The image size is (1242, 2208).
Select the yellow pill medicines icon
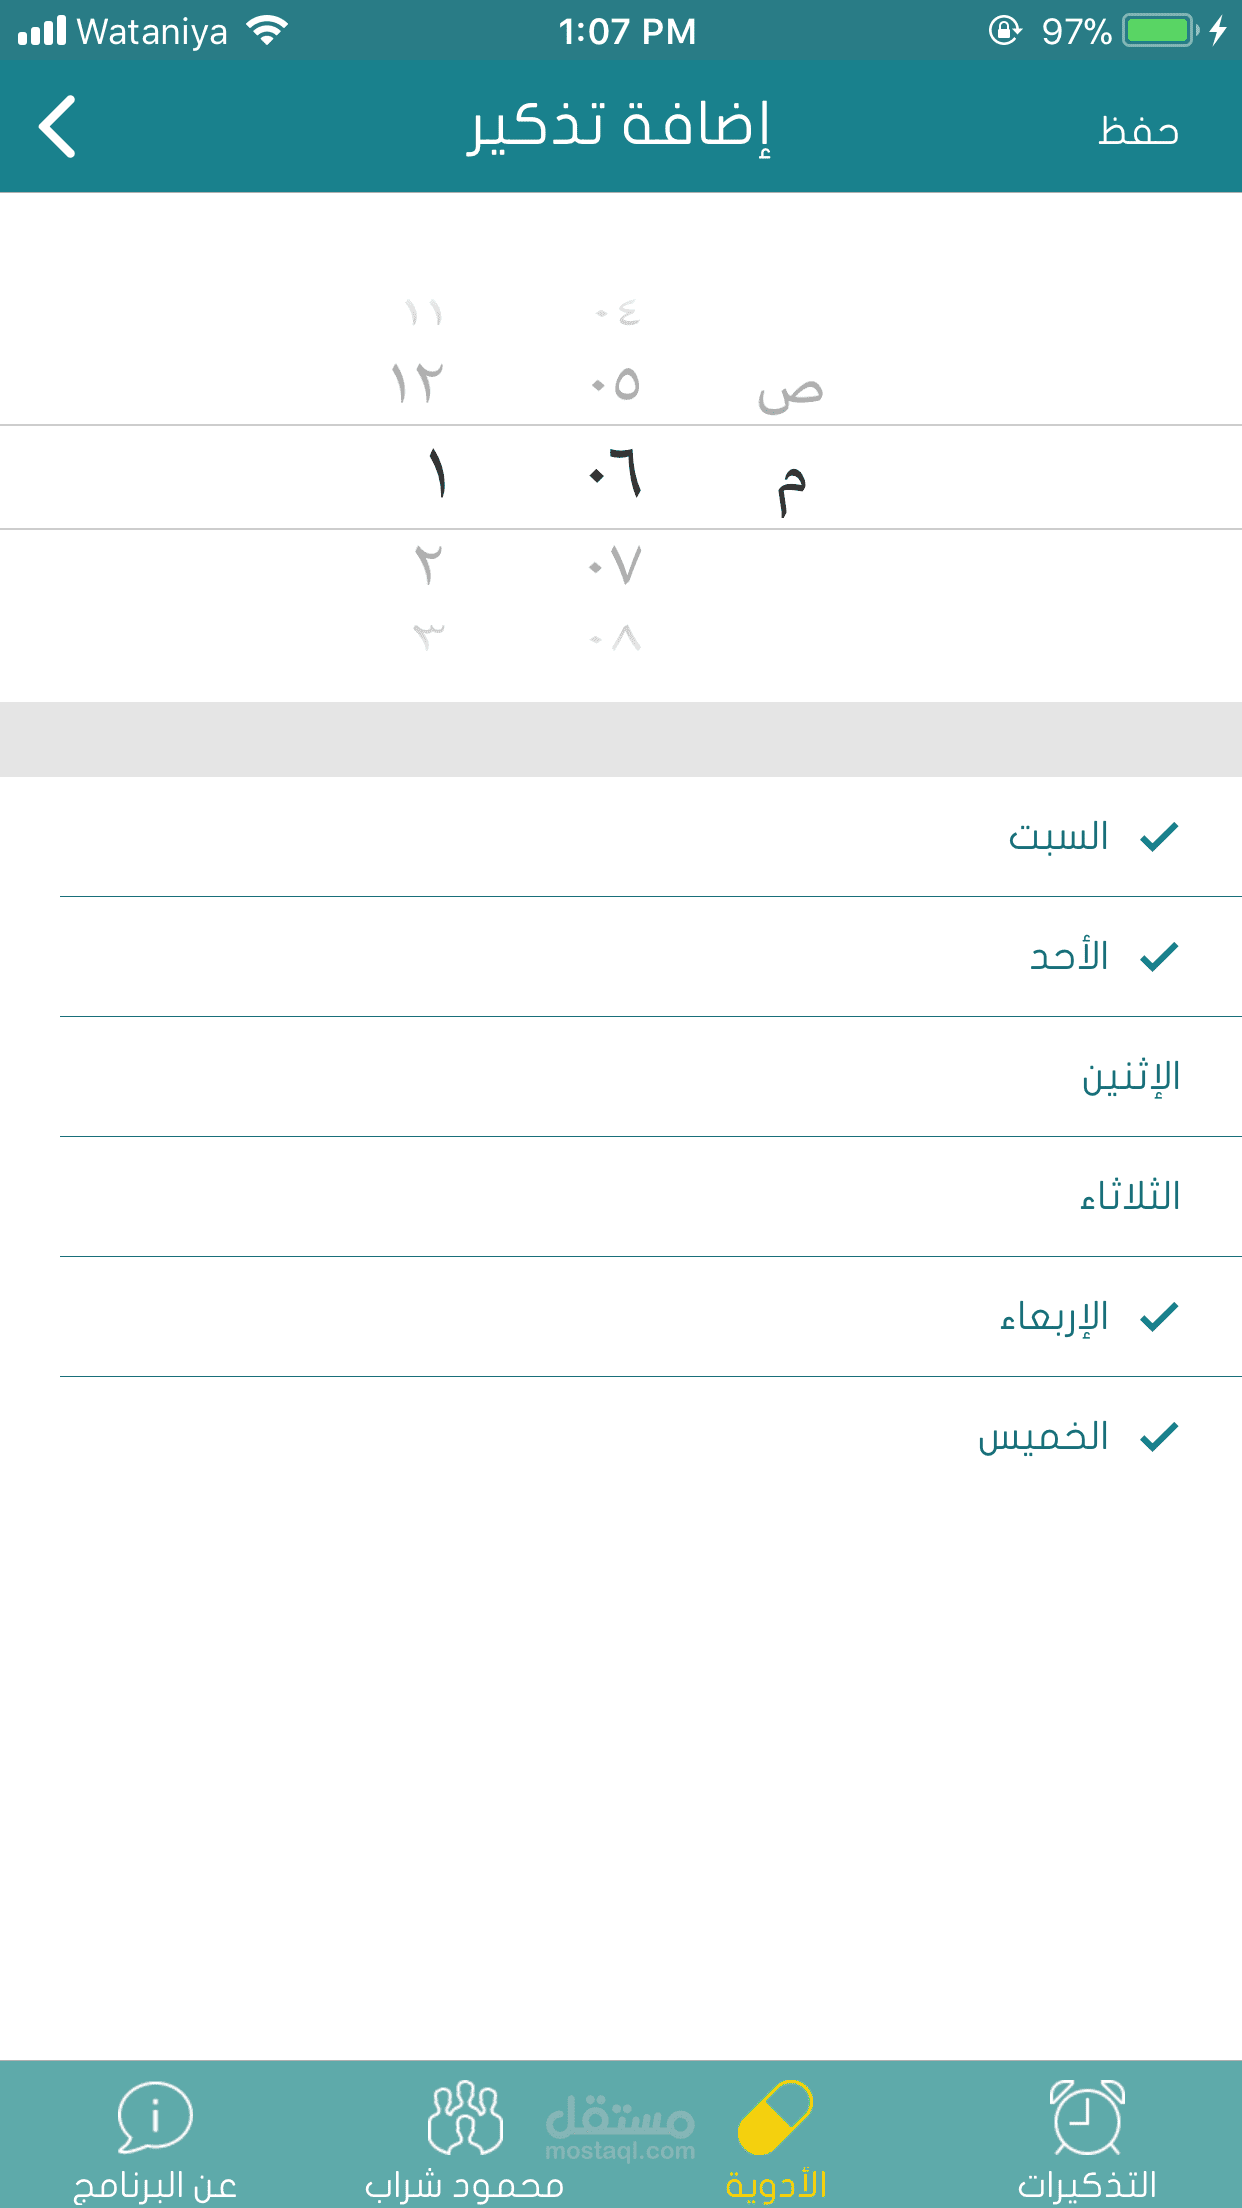(775, 2116)
